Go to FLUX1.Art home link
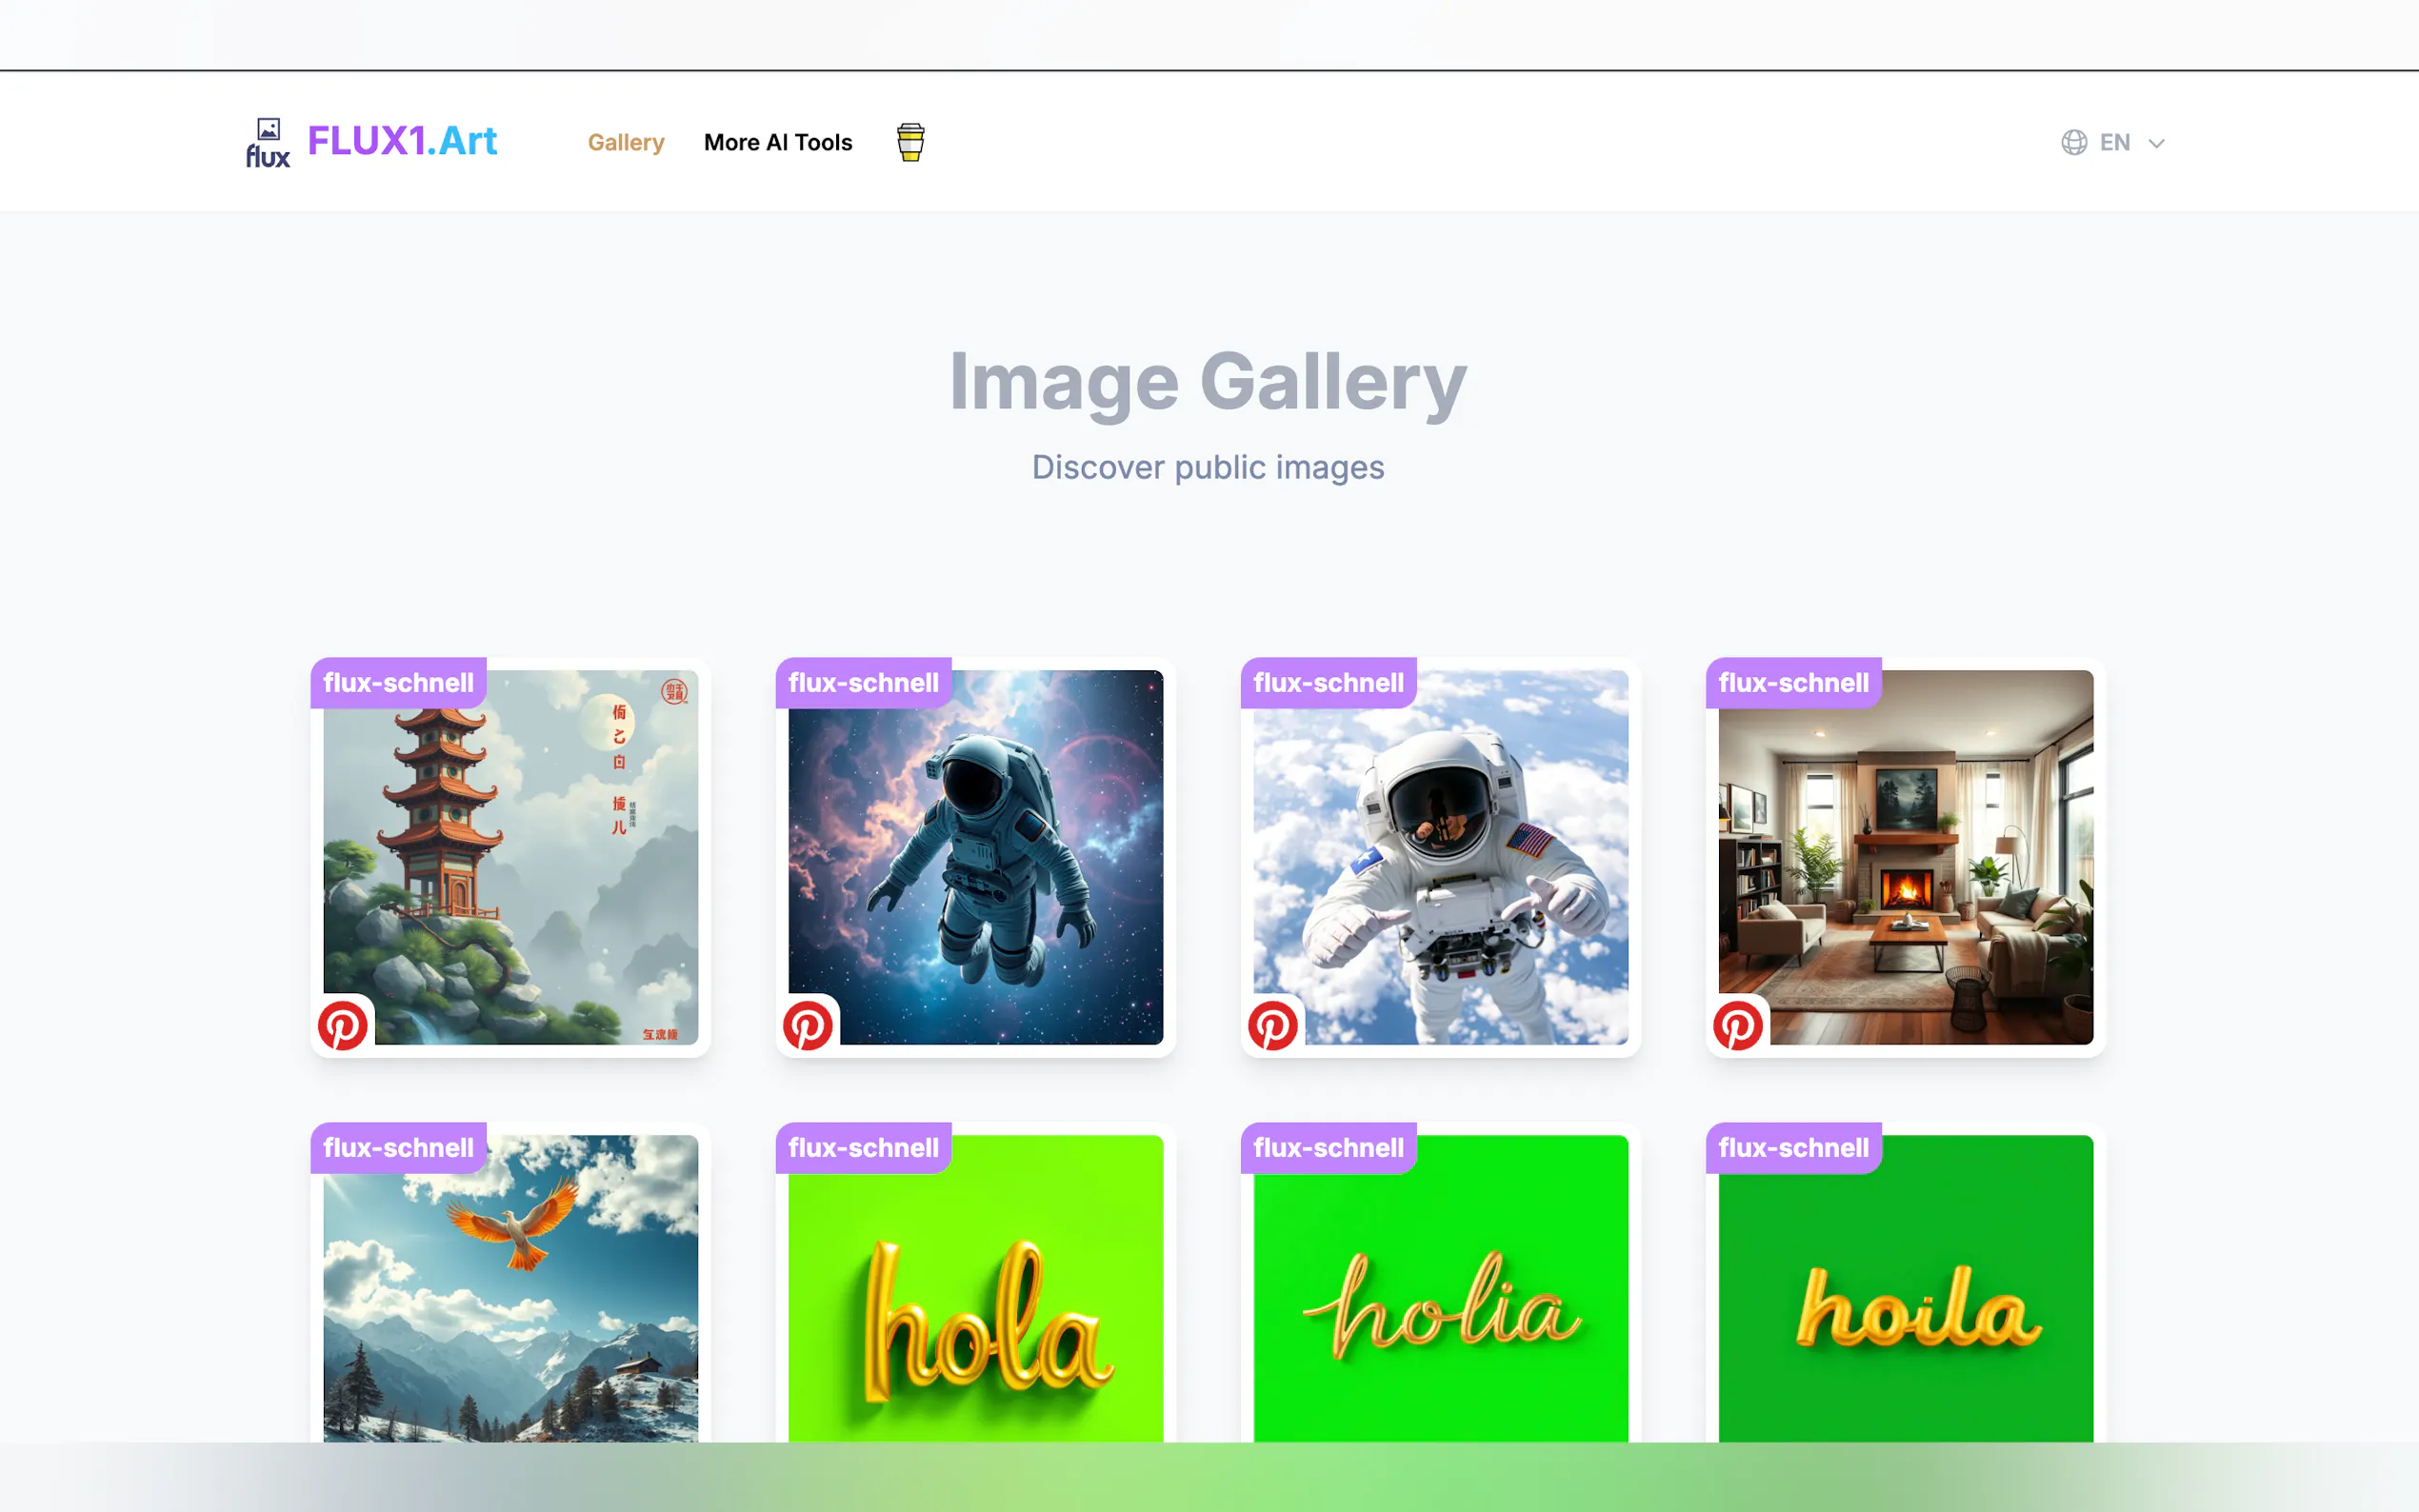 [x=402, y=141]
